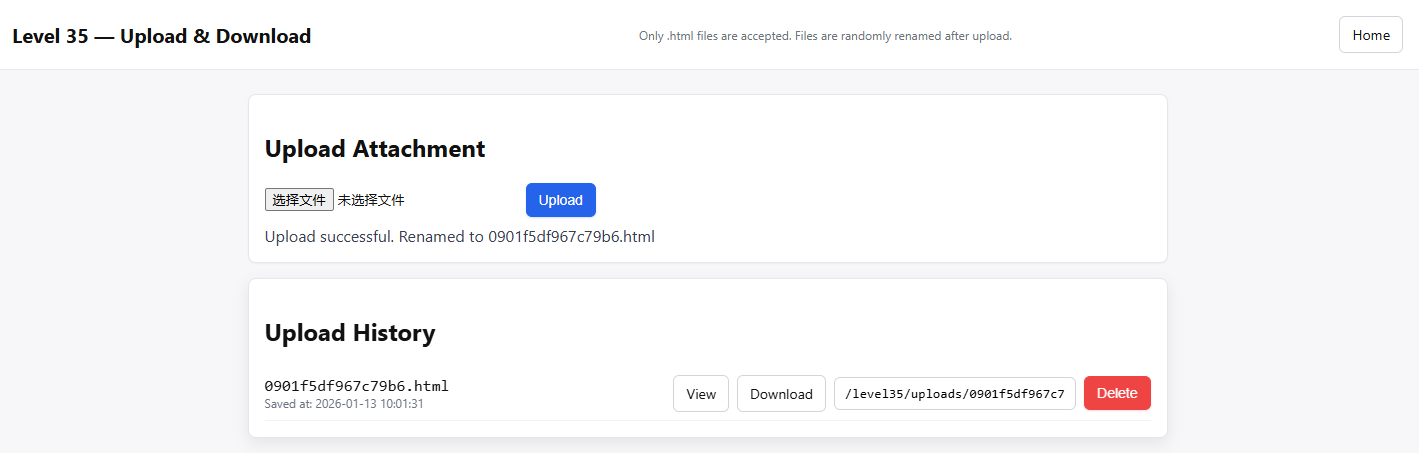Click the Home button
The width and height of the screenshot is (1419, 453).
click(1370, 35)
